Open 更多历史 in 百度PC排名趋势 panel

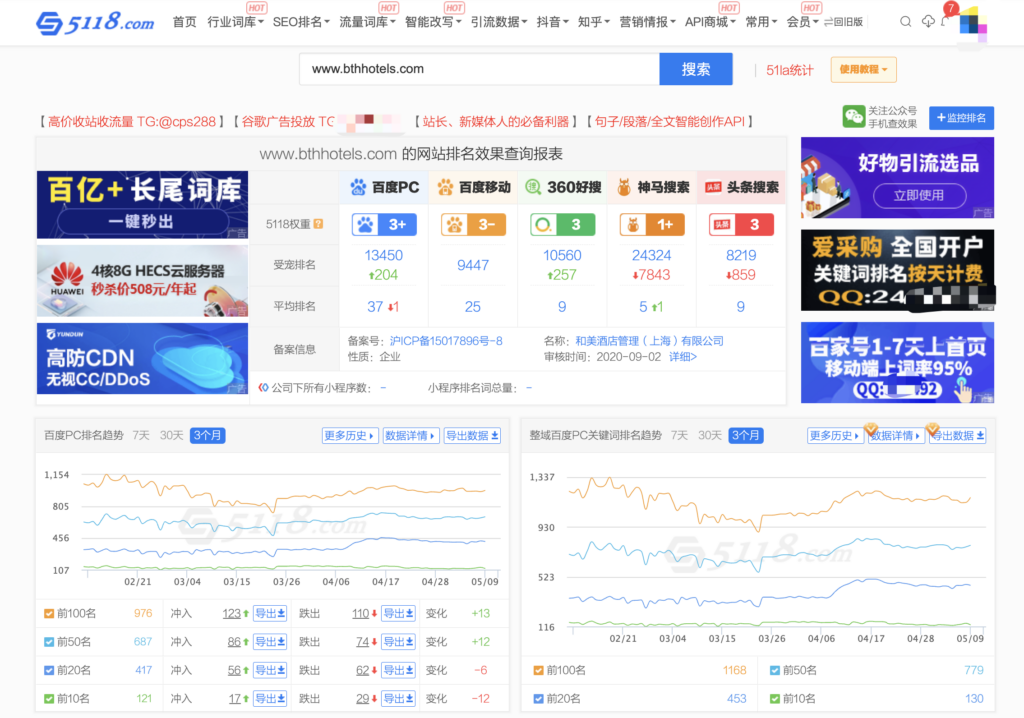pos(349,436)
